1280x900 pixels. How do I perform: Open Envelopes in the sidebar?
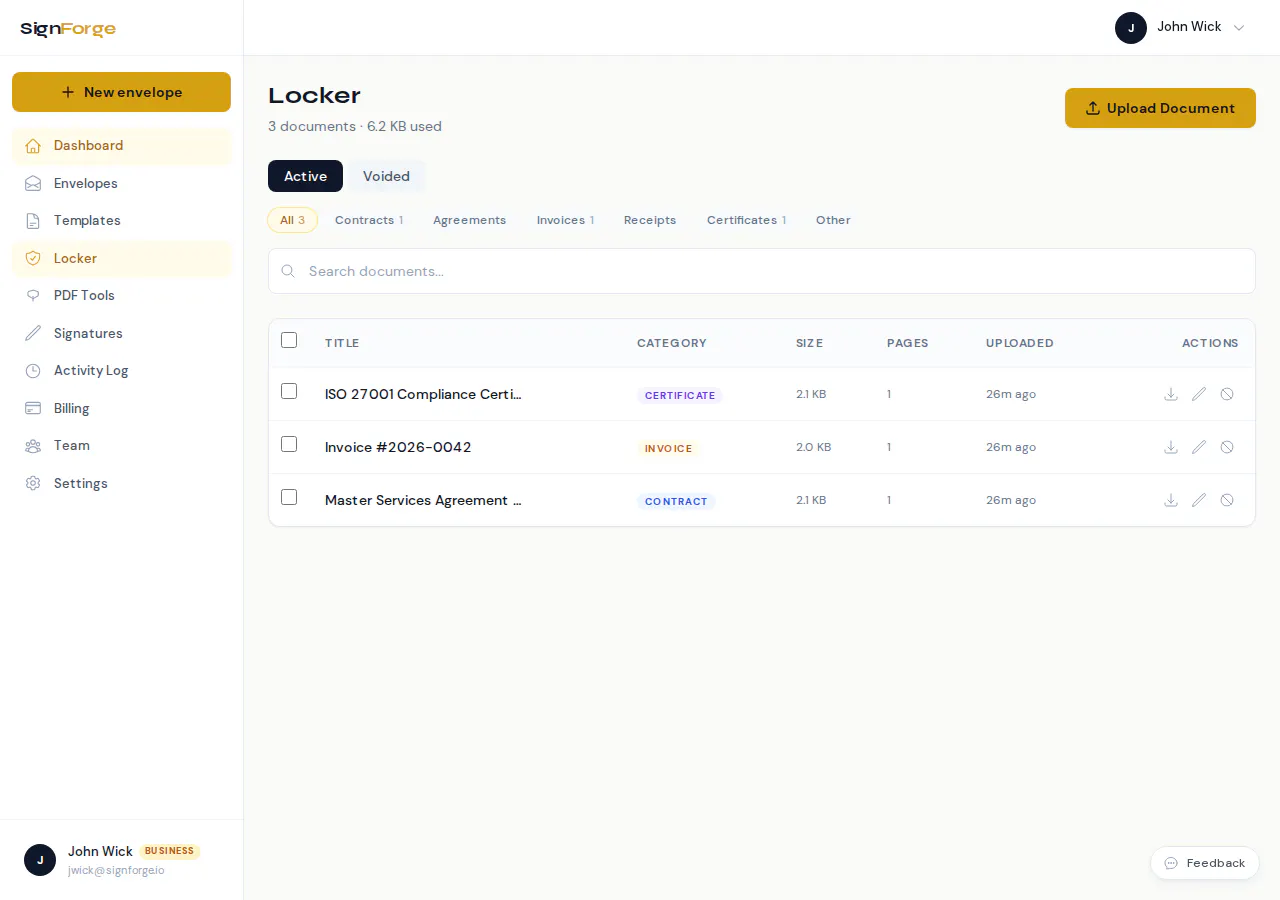tap(121, 183)
